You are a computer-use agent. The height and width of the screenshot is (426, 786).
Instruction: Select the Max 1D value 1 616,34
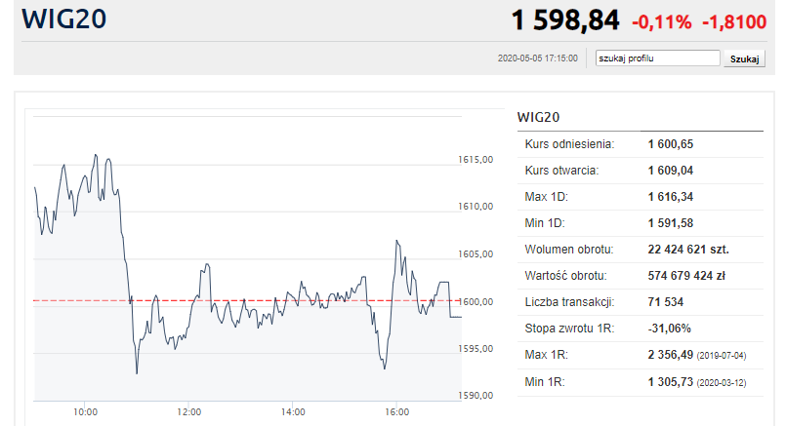670,197
